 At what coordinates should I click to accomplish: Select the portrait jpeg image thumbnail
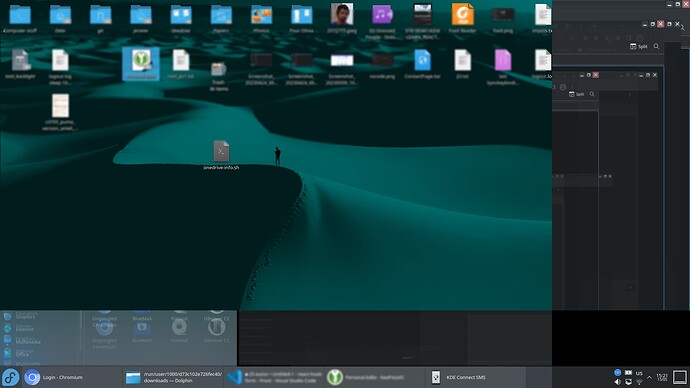pyautogui.click(x=342, y=18)
